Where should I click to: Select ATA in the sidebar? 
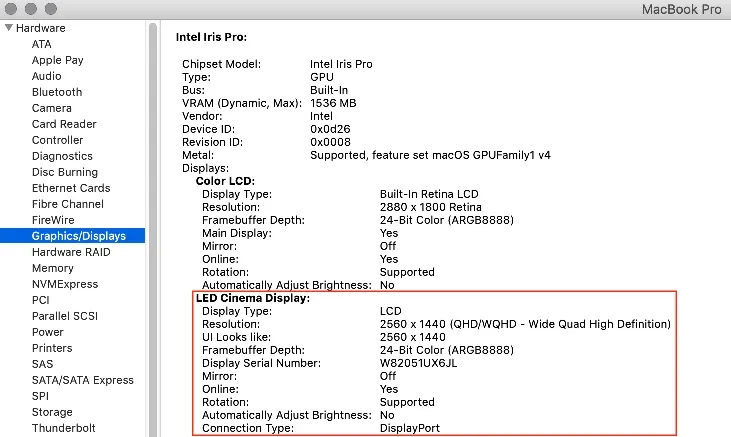tap(41, 44)
